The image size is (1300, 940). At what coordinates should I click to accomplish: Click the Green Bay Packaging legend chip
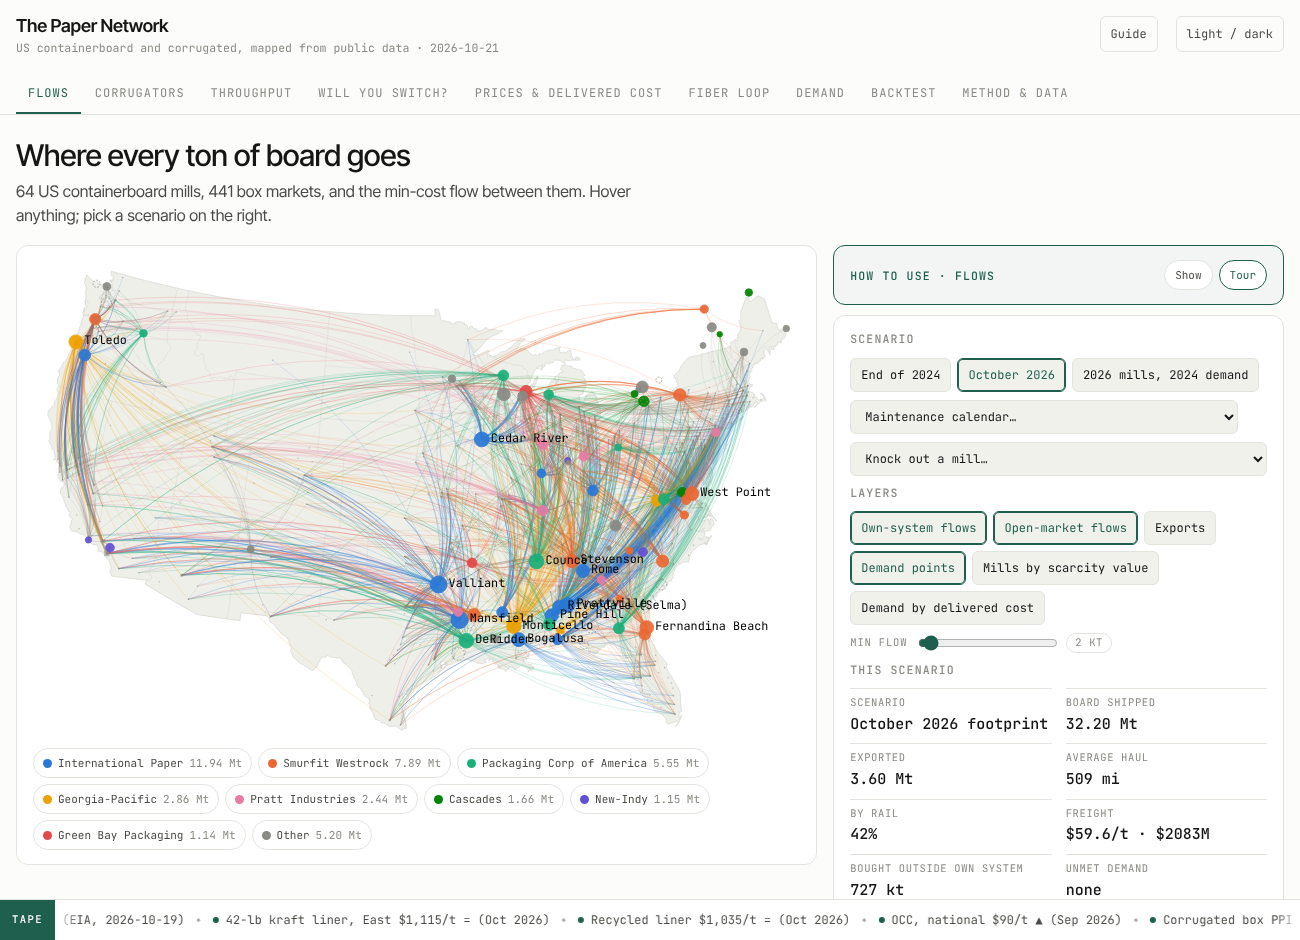coord(140,836)
